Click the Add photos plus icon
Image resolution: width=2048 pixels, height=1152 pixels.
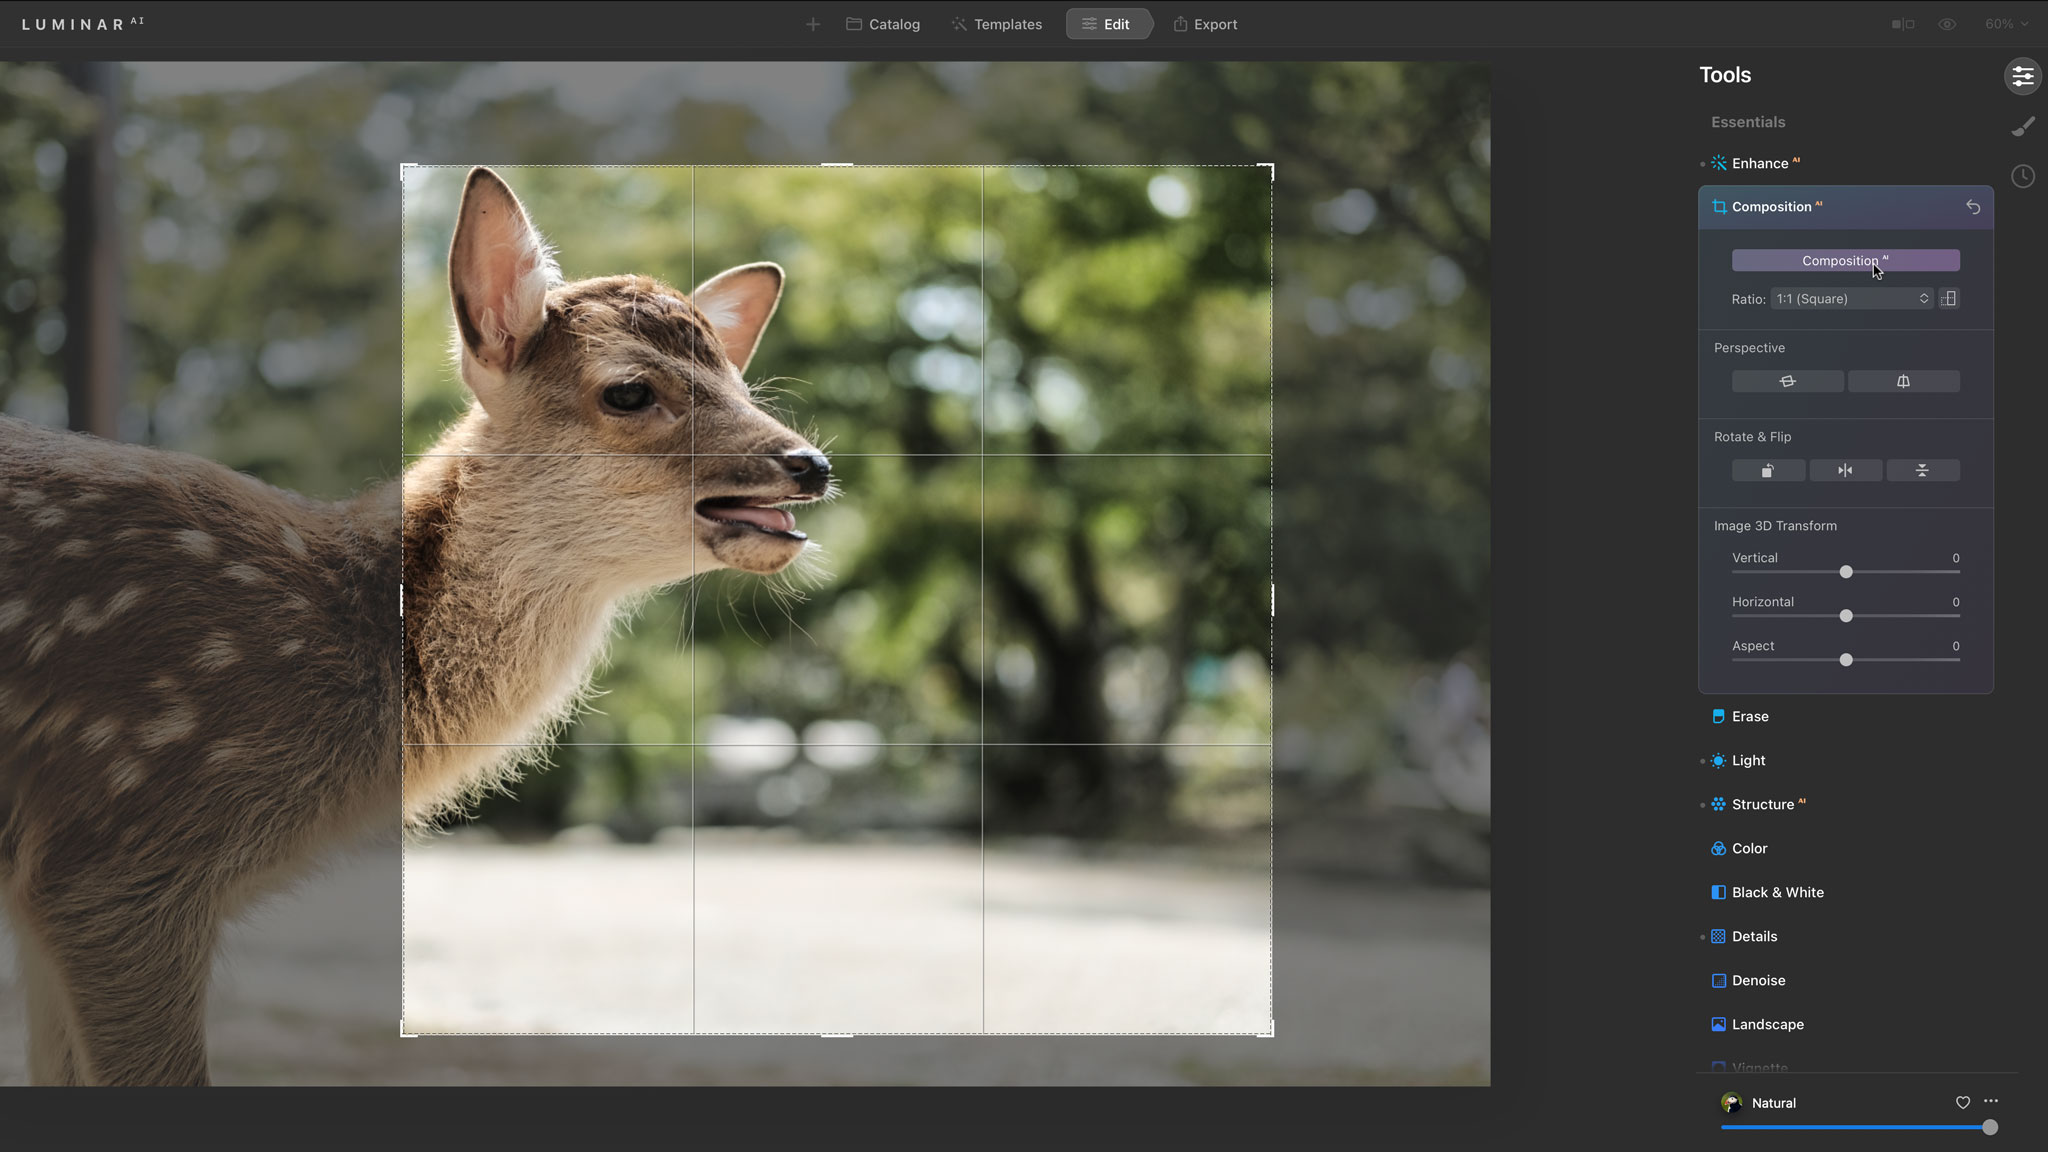[812, 24]
